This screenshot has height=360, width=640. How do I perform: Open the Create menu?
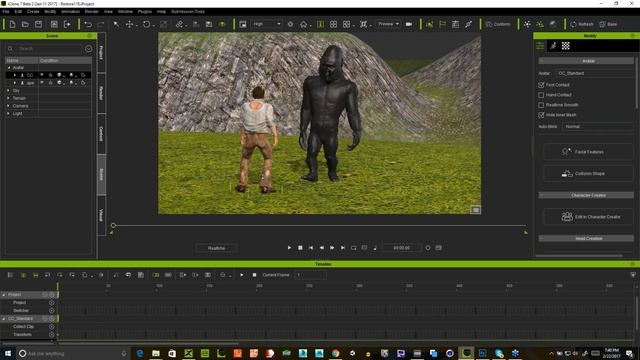click(x=33, y=11)
